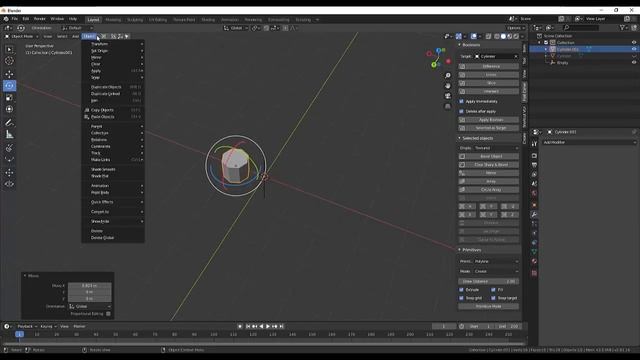
Task: Toggle camera view icon in viewport
Action: click(x=448, y=96)
